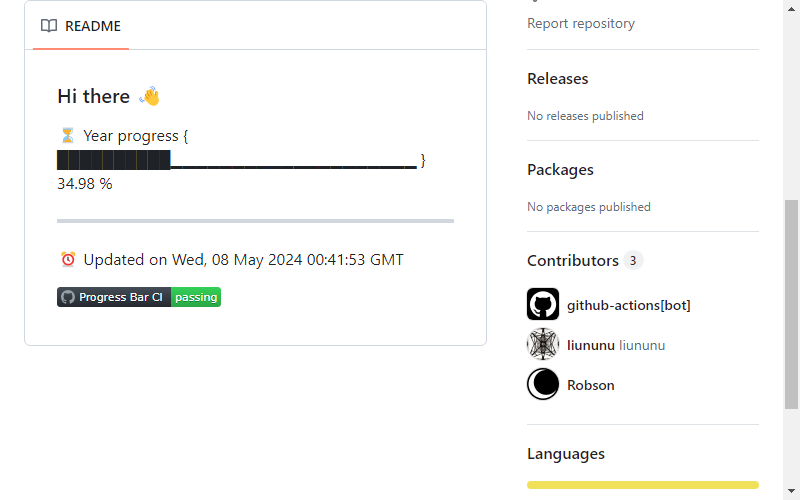Click the Robson moon avatar
The width and height of the screenshot is (800, 500).
tap(543, 384)
